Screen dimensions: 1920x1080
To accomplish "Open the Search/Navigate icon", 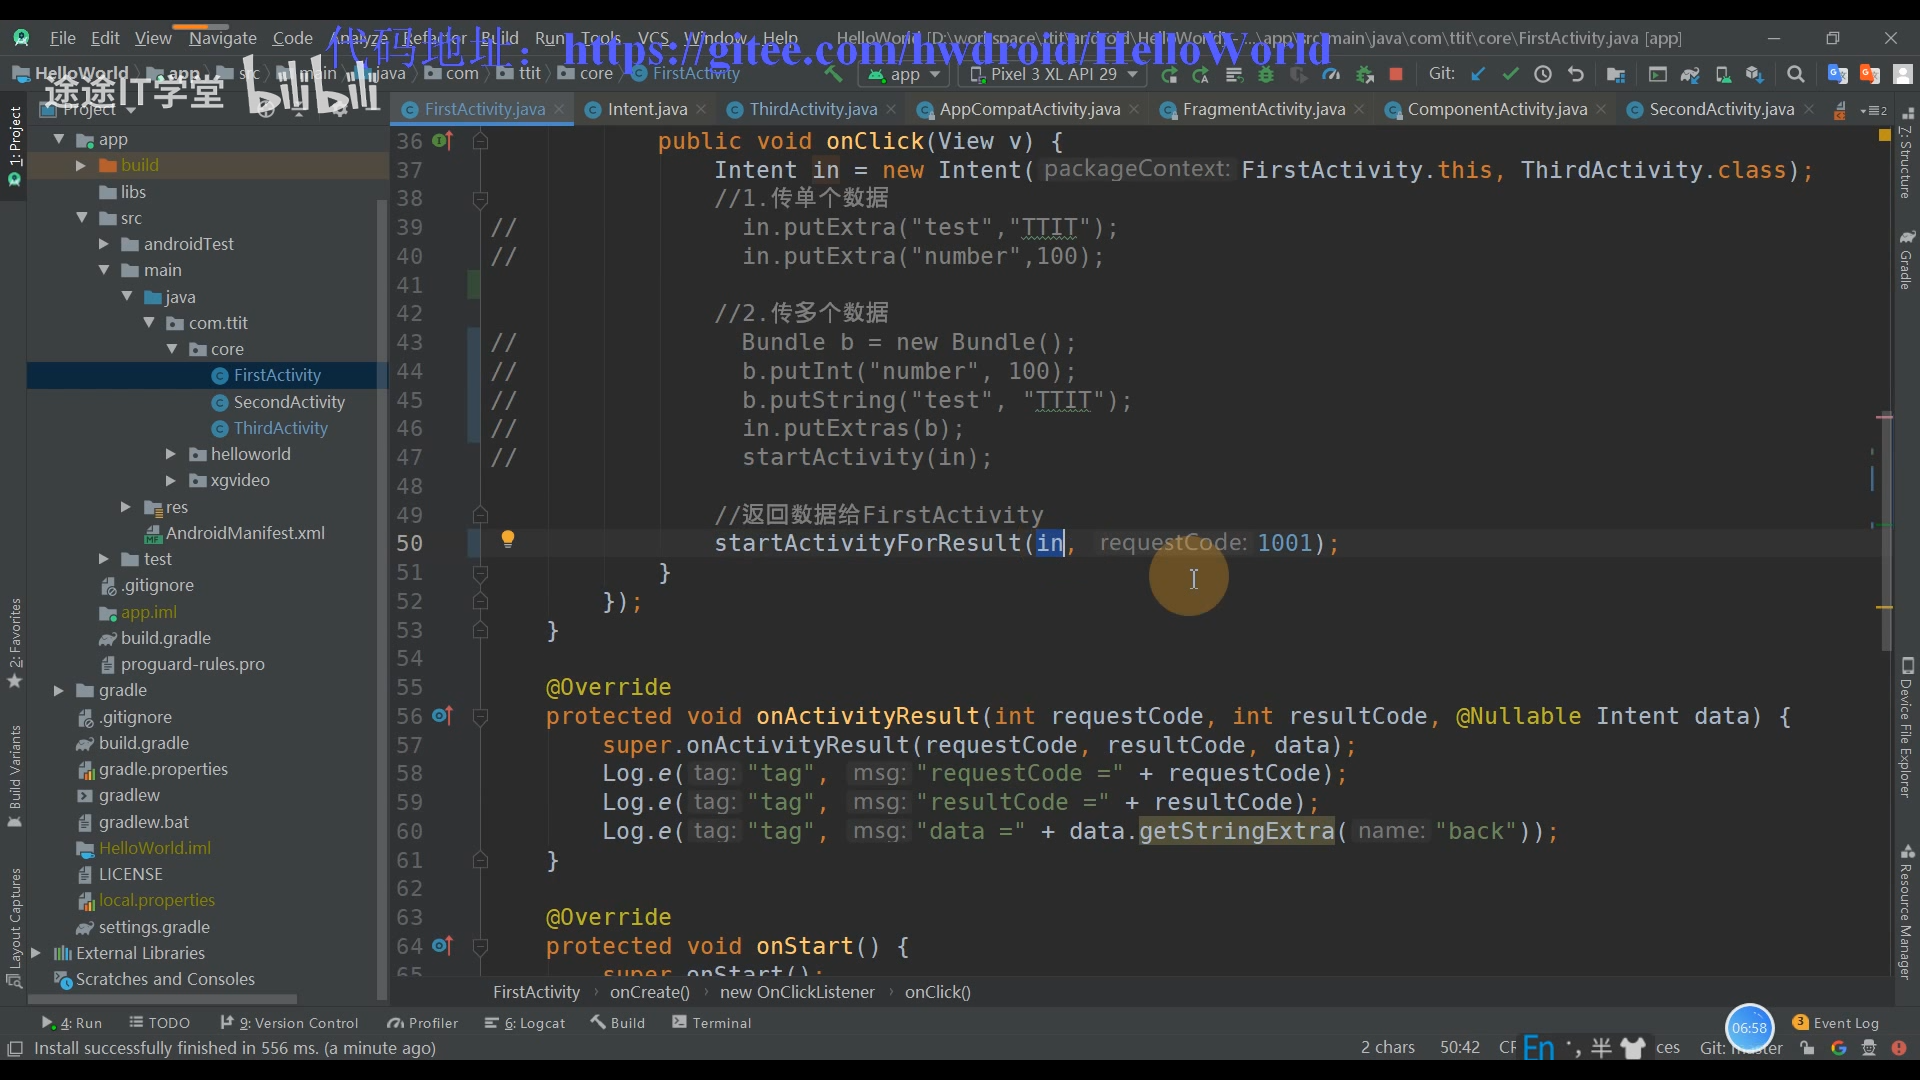I will [1796, 75].
